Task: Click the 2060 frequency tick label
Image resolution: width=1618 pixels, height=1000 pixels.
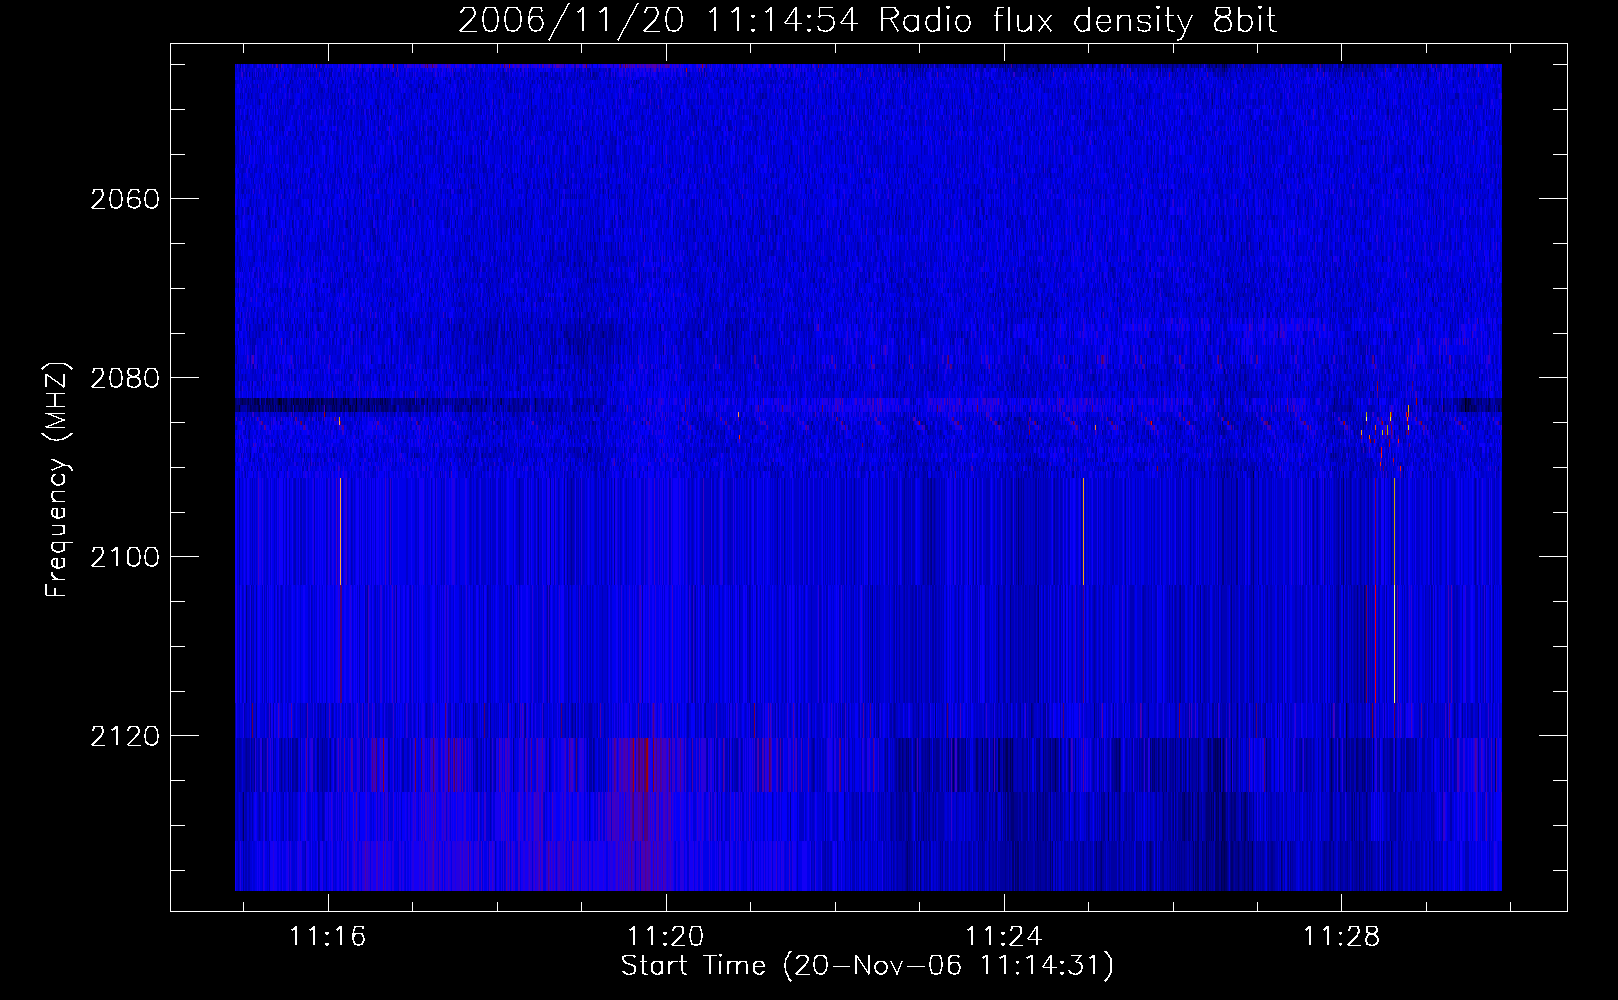Action: click(125, 199)
